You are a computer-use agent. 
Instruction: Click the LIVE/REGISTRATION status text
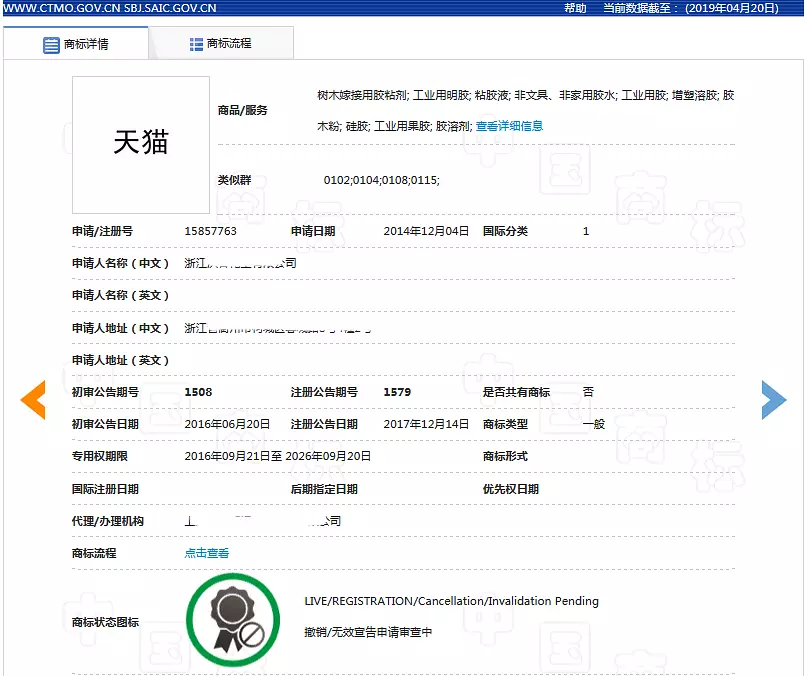coord(451,601)
